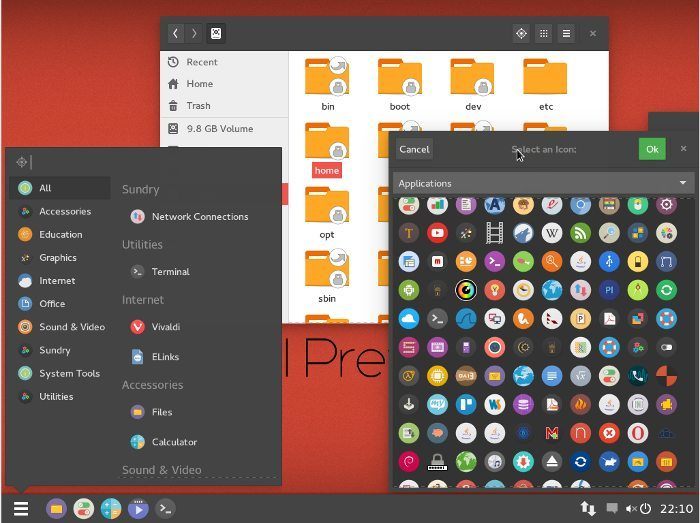Screen dimensions: 700x523
Task: Select the yellow battery icon
Action: pyautogui.click(x=638, y=262)
